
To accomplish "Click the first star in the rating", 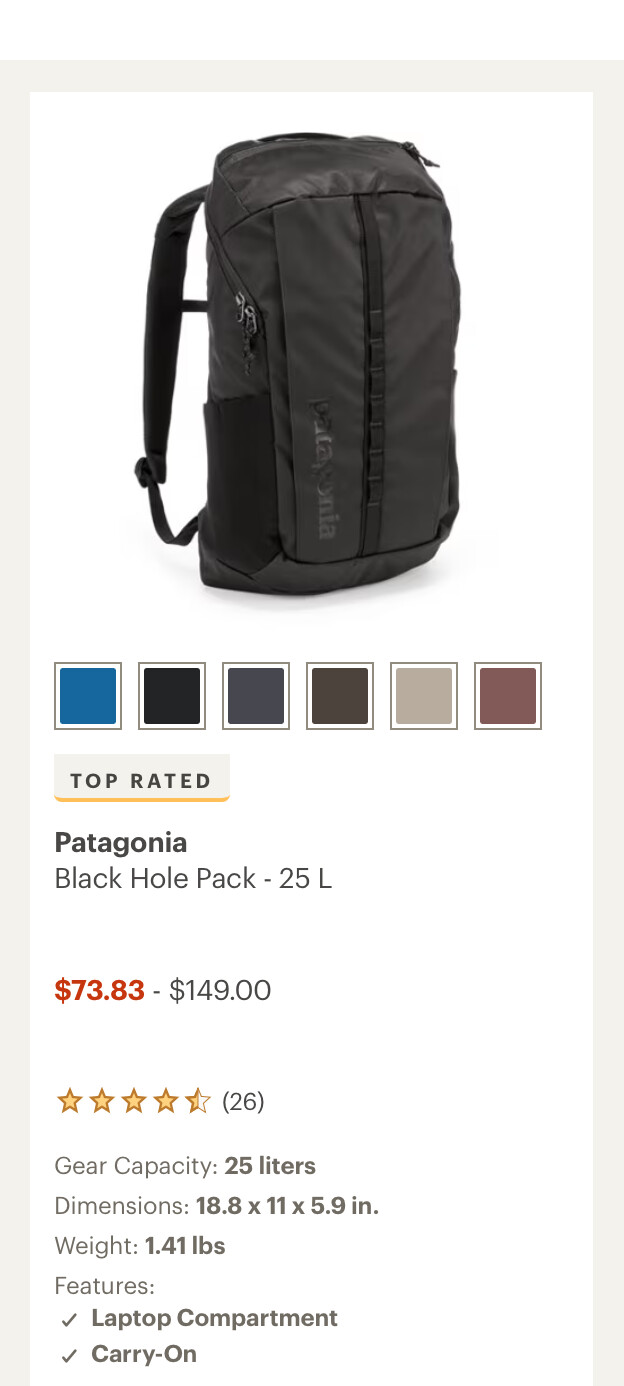I will [69, 1102].
